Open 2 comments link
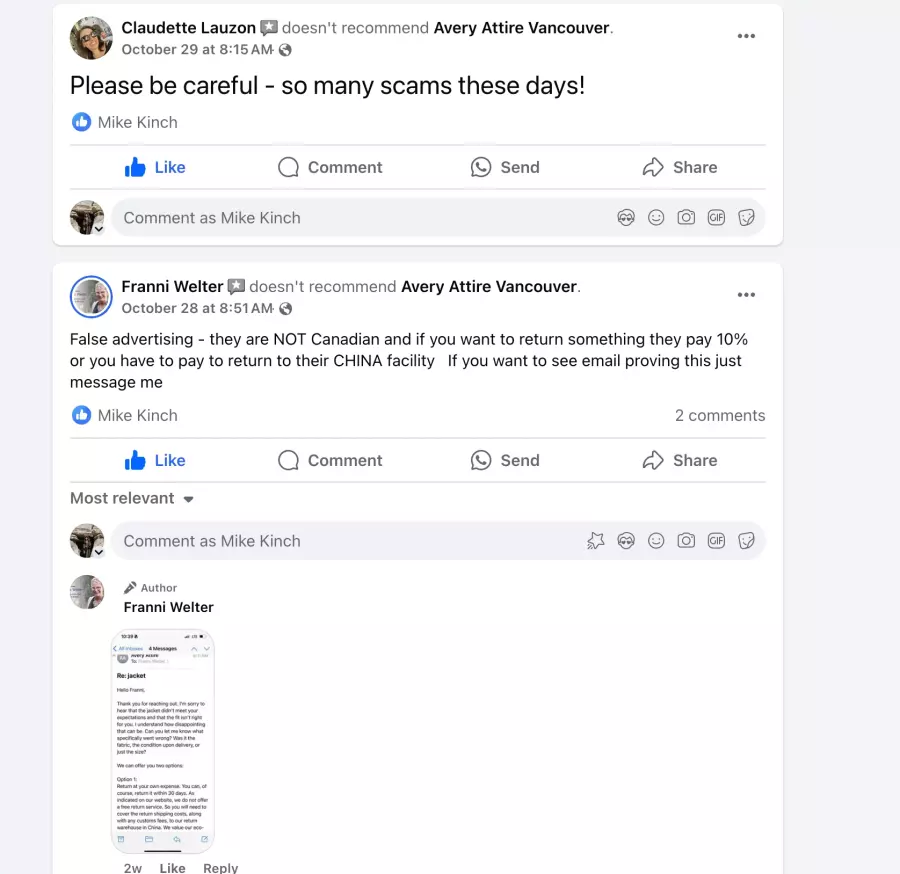Image resolution: width=900 pixels, height=874 pixels. tap(720, 415)
